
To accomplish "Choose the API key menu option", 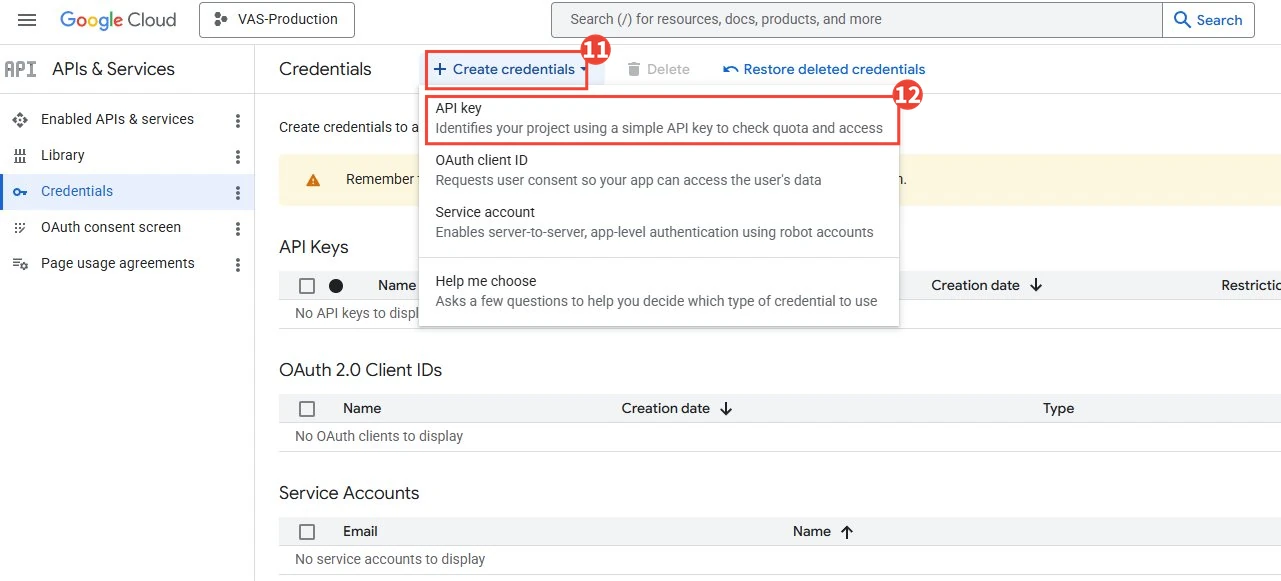I will point(659,118).
